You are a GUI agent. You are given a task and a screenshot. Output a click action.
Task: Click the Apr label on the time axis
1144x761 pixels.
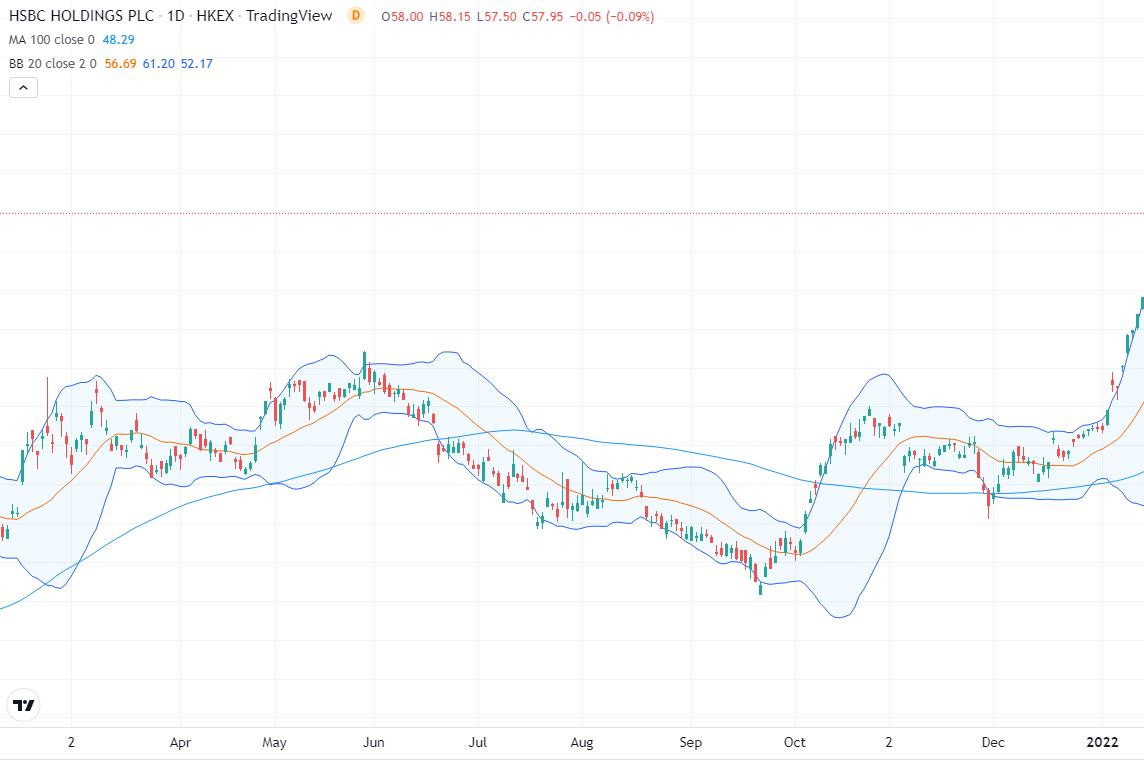point(180,742)
